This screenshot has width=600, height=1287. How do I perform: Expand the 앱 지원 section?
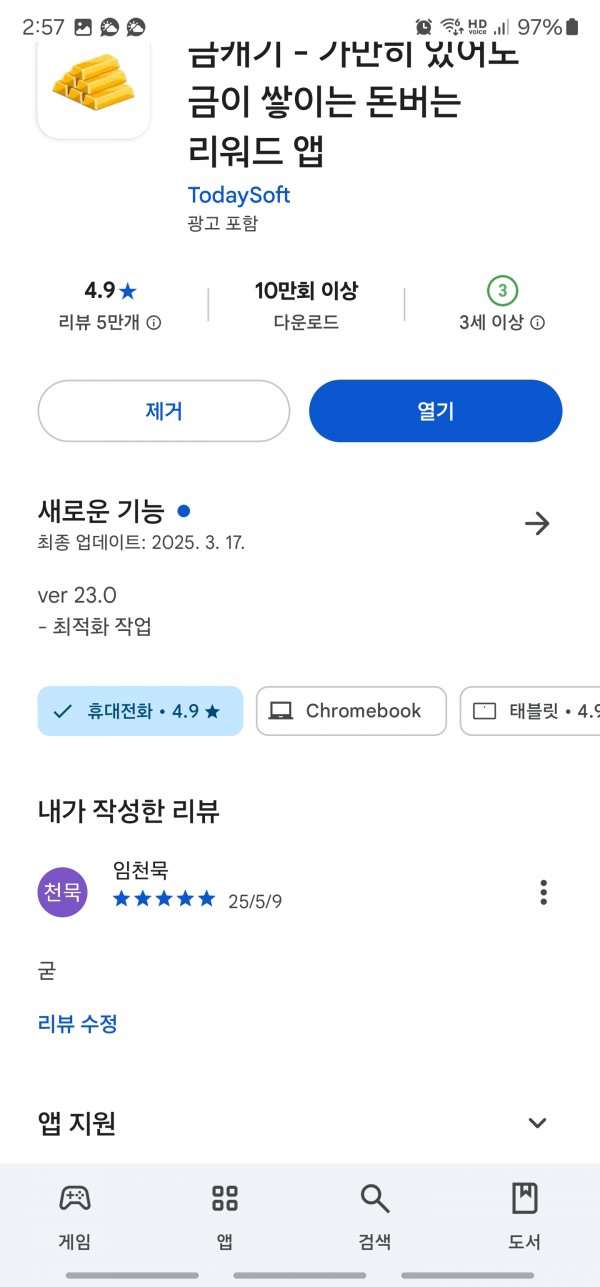point(537,1123)
